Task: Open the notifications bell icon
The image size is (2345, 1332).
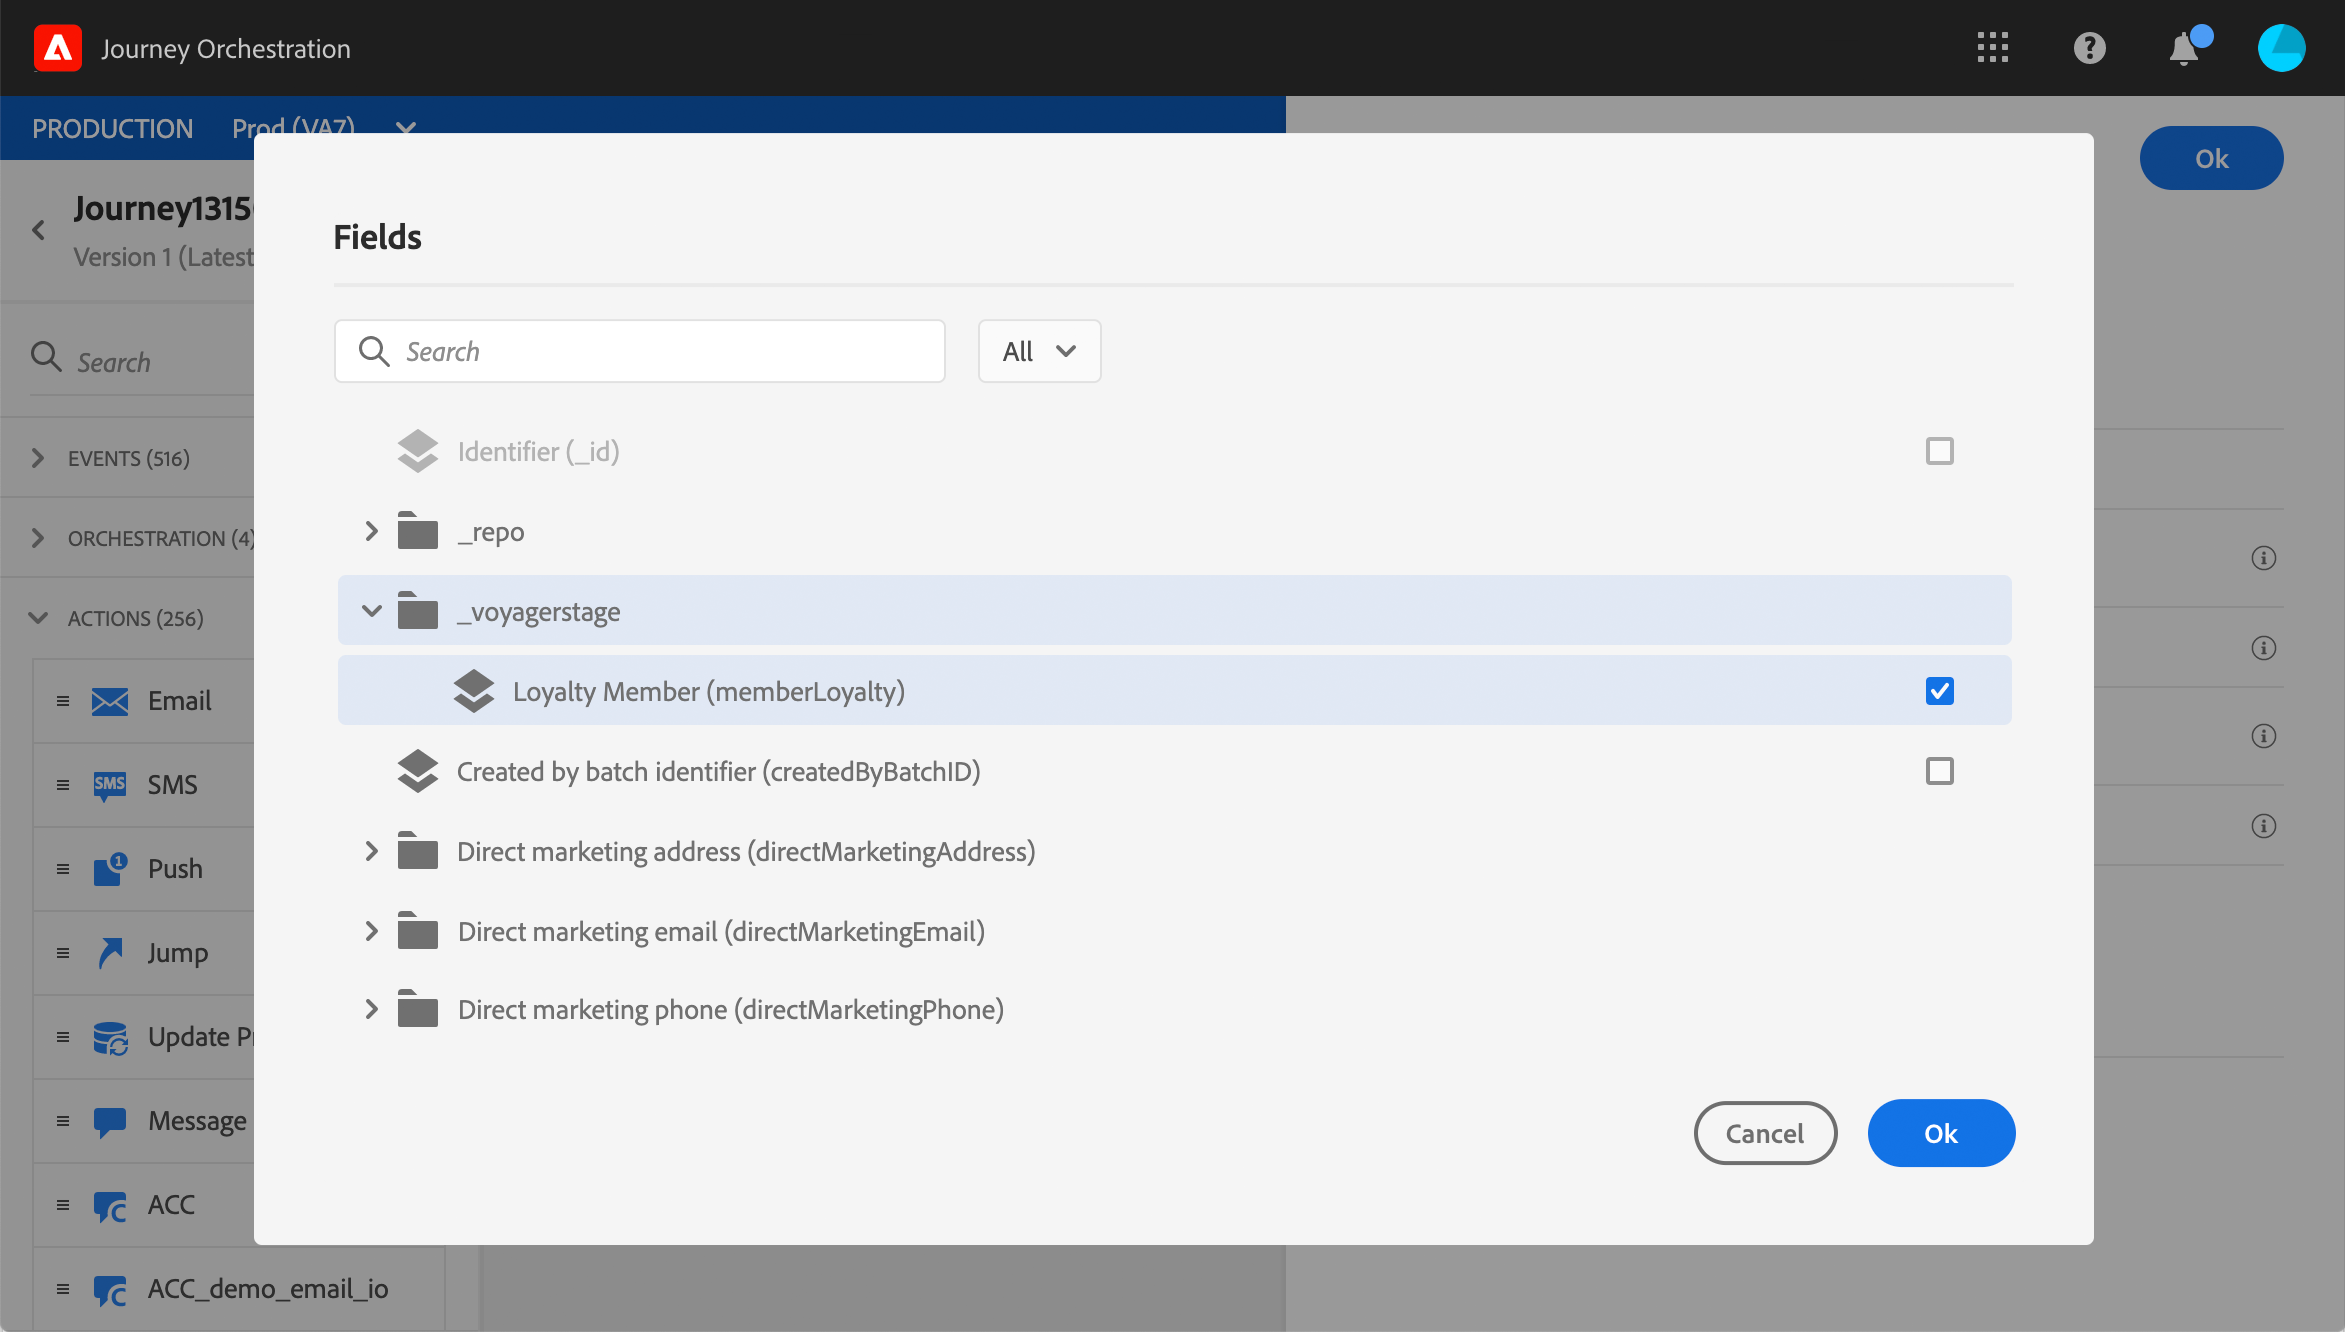Action: click(x=2184, y=48)
